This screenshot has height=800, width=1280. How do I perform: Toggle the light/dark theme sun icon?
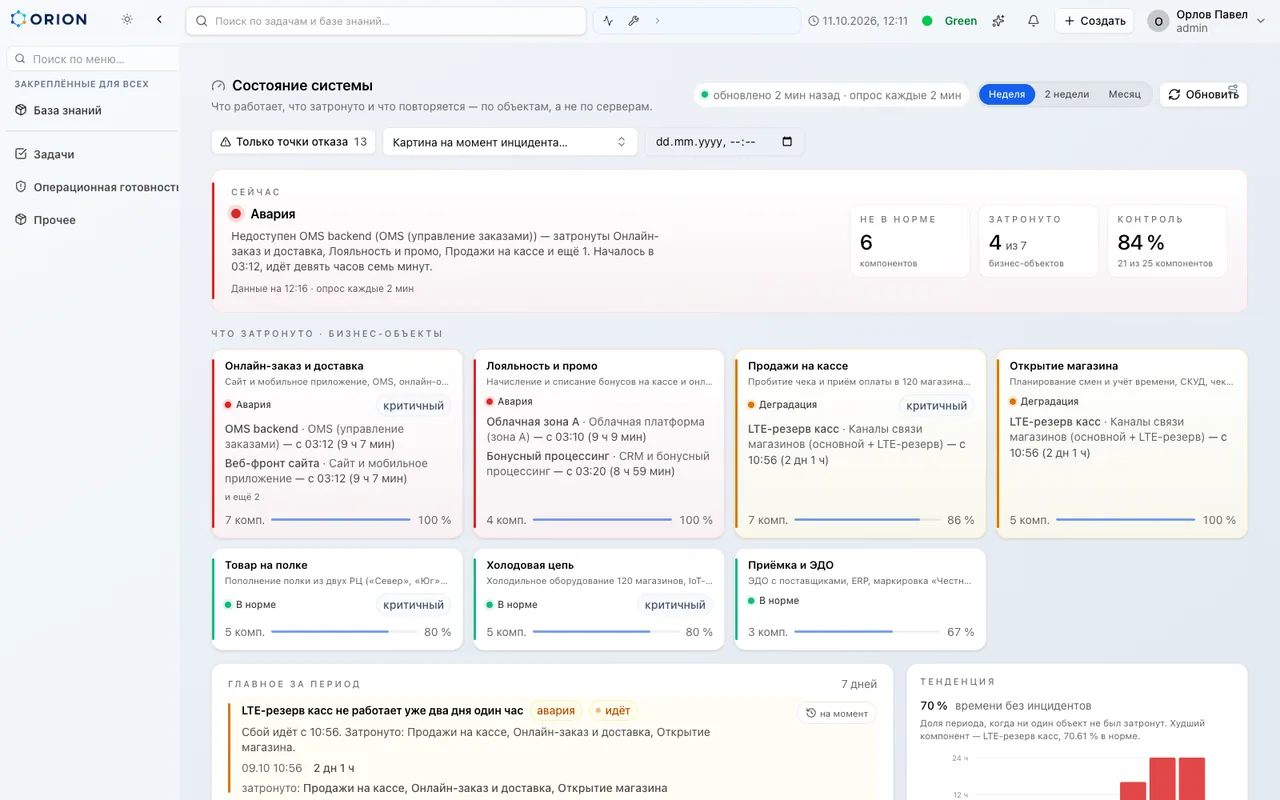pos(127,19)
